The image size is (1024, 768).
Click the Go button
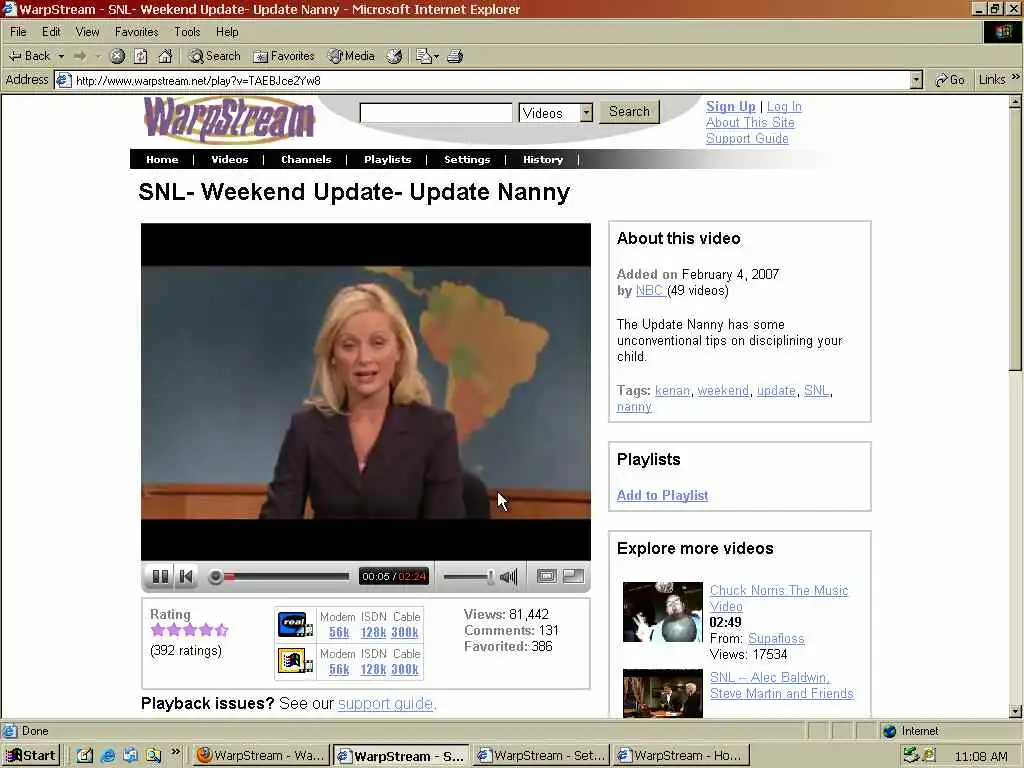pos(950,80)
